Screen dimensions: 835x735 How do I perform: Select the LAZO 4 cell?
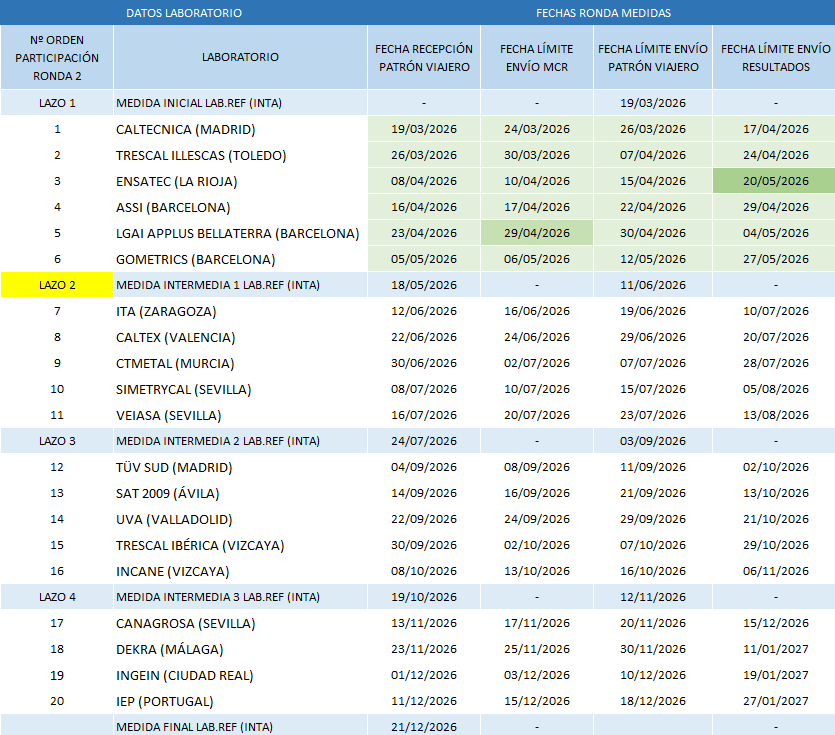[57, 597]
